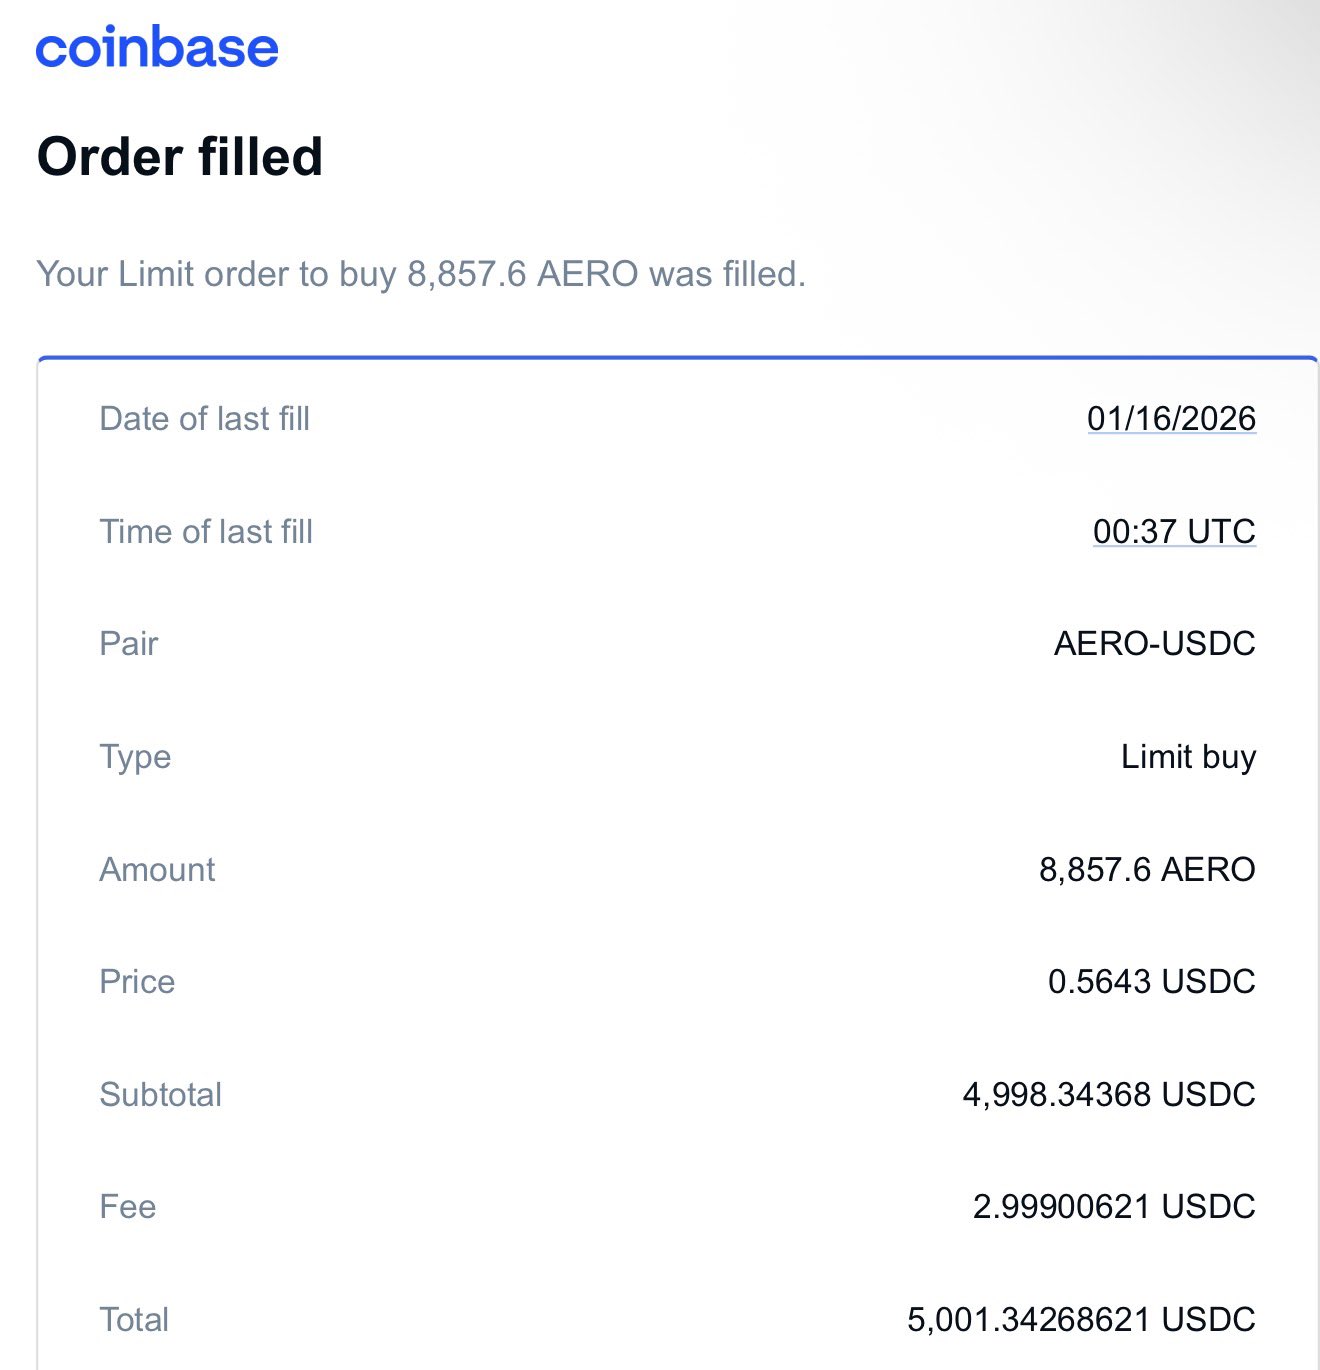Click the 2.99900621 USDC fee value
Viewport: 1320px width, 1370px height.
(1114, 1206)
